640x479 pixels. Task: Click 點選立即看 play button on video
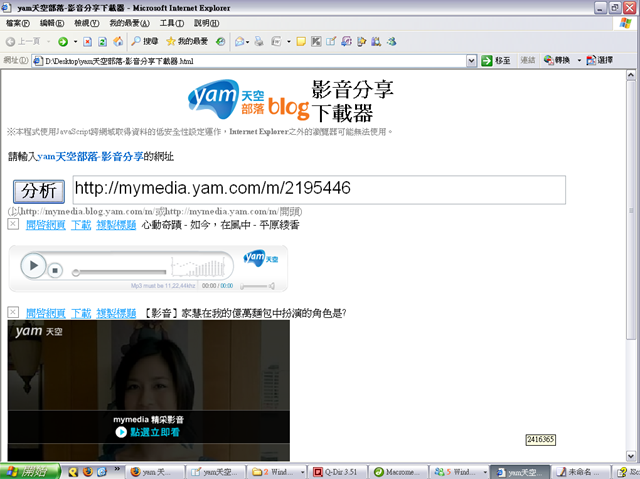pyautogui.click(x=148, y=432)
